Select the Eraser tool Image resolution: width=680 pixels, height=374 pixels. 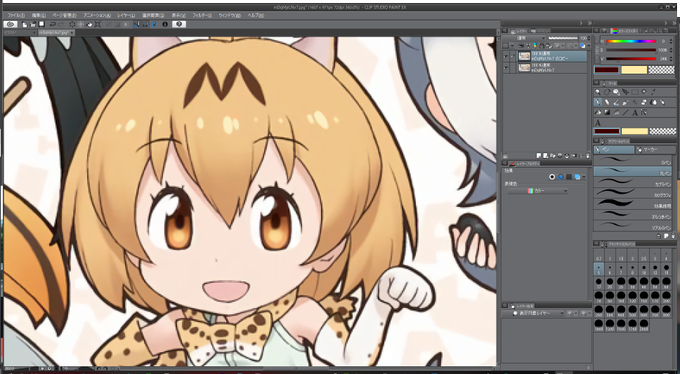coord(644,102)
